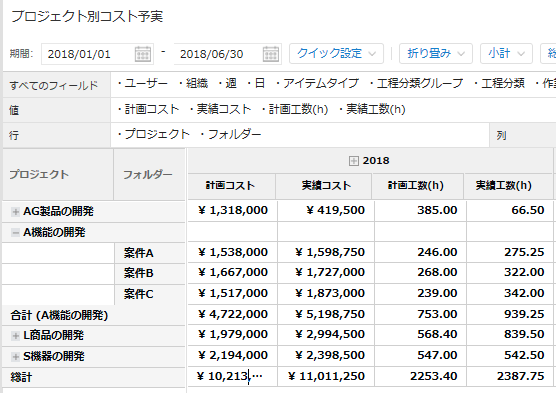Open 小計 dropdown
The width and height of the screenshot is (556, 393).
coord(506,54)
